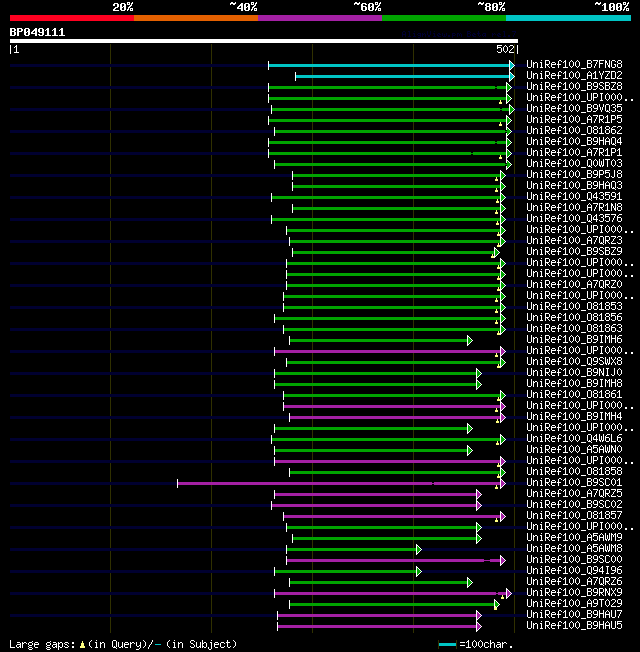
Task: Select the UniRef100_A7QRZ6 label
Action: click(x=574, y=581)
